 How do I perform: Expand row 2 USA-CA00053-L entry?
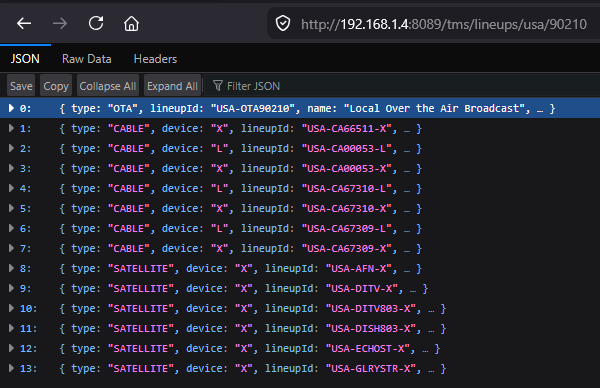pyautogui.click(x=11, y=148)
